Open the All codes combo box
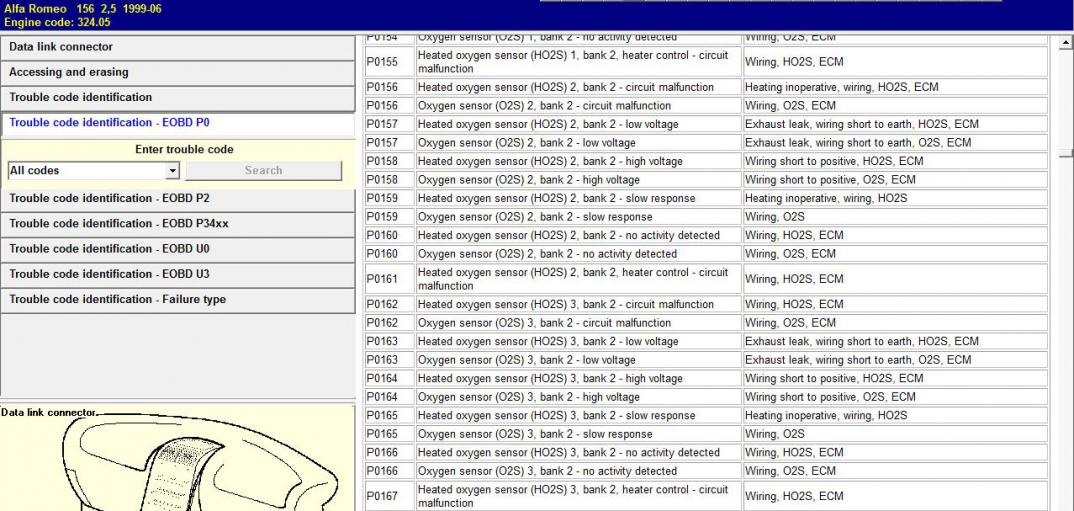Image resolution: width=1074 pixels, height=511 pixels. (93, 171)
